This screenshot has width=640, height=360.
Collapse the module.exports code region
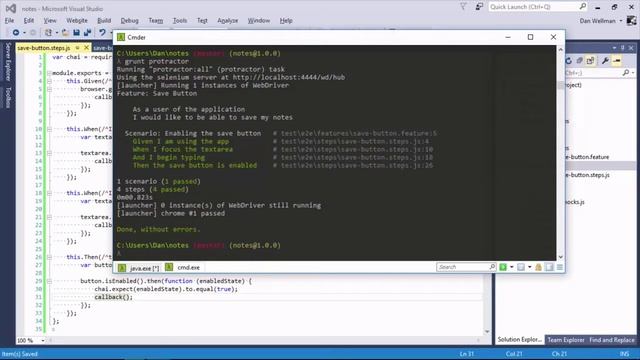coord(49,73)
